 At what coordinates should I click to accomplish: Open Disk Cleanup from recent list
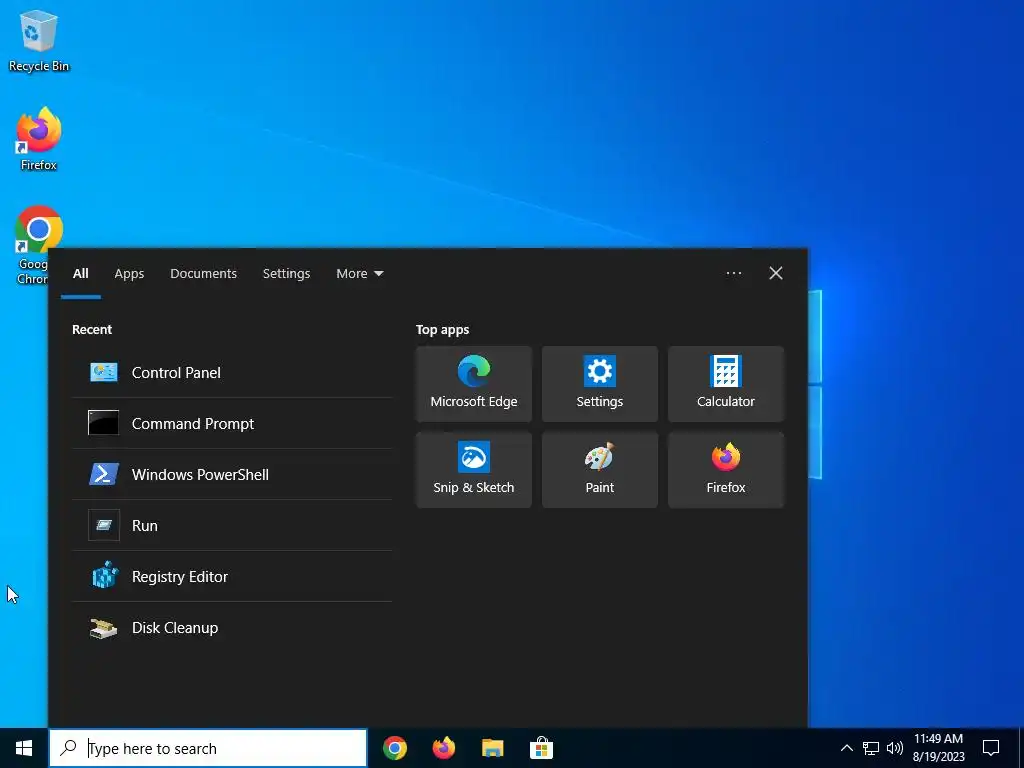point(232,628)
